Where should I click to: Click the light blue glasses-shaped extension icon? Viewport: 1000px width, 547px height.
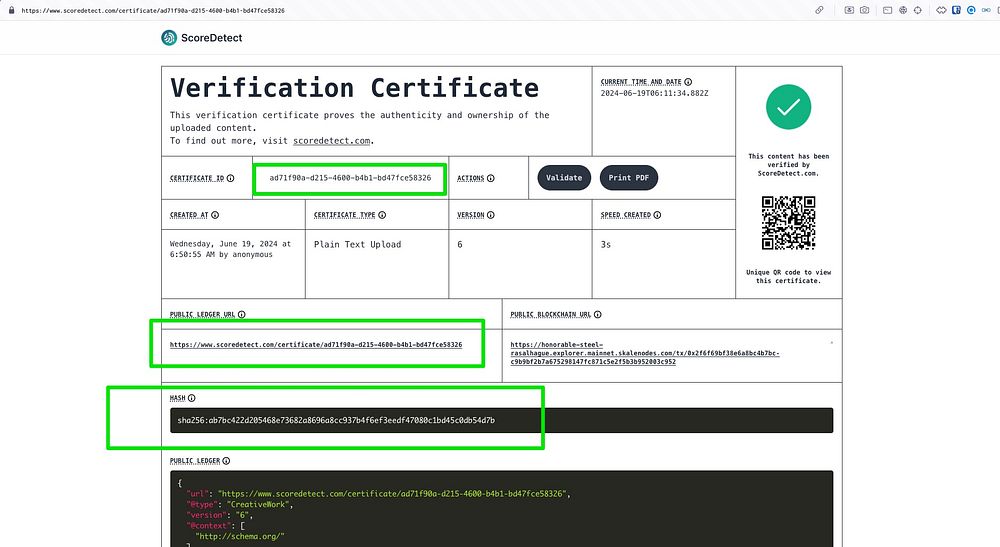(987, 10)
